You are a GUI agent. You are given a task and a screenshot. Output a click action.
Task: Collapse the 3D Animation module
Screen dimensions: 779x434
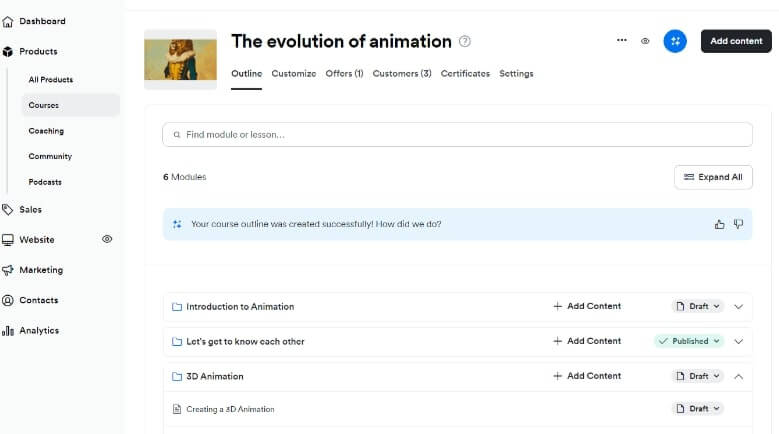coord(738,376)
